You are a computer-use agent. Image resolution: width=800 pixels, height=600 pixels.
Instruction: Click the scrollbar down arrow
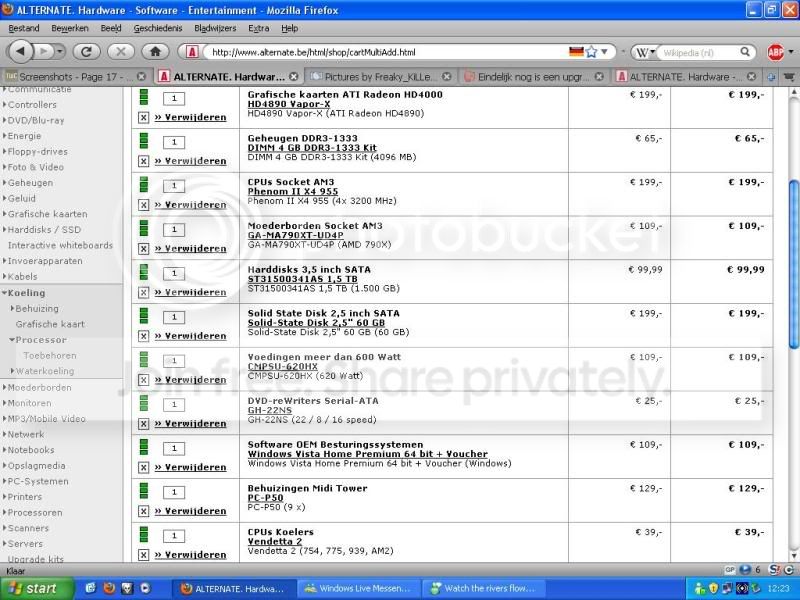pyautogui.click(x=793, y=556)
